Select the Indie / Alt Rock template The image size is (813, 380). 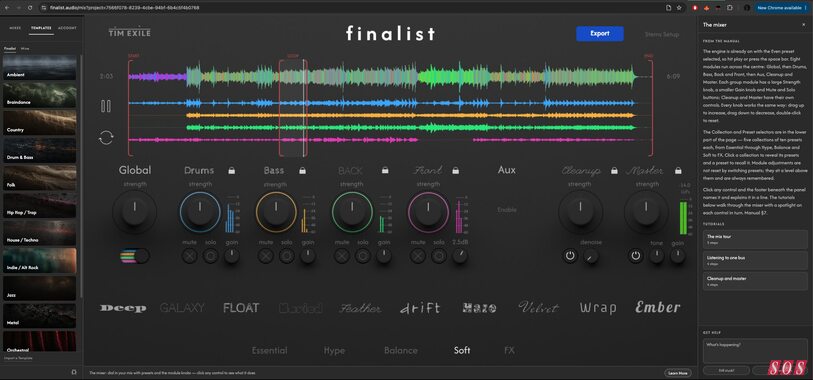coord(40,260)
